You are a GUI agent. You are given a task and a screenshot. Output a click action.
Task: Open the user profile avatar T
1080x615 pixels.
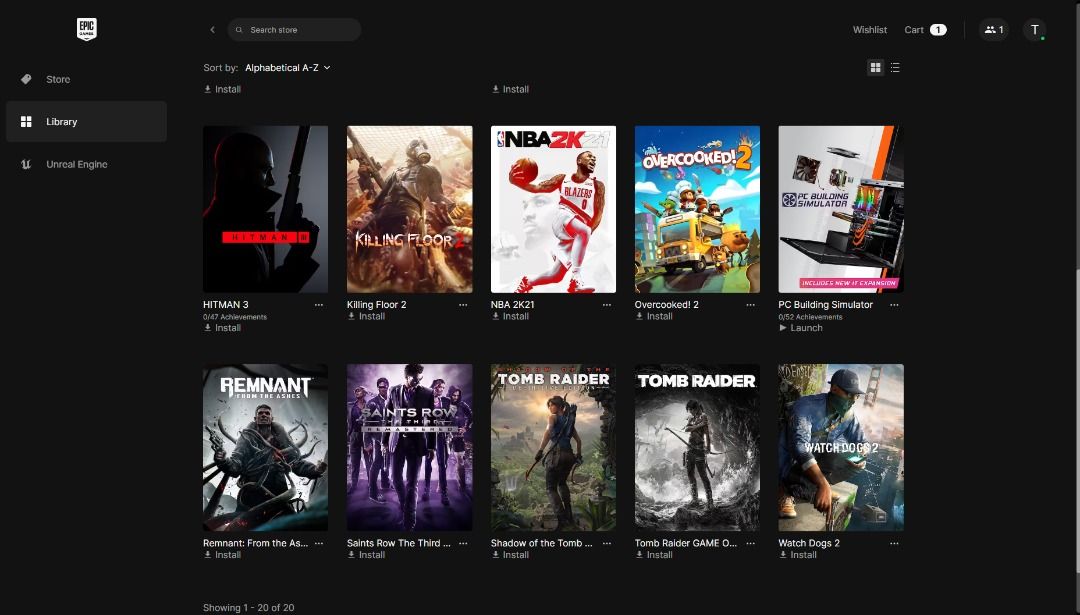1035,30
